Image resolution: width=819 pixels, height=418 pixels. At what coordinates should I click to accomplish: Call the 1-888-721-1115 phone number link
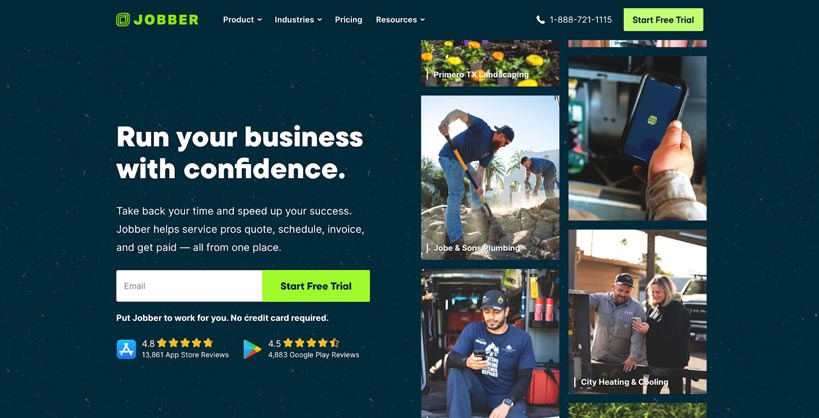[x=581, y=20]
